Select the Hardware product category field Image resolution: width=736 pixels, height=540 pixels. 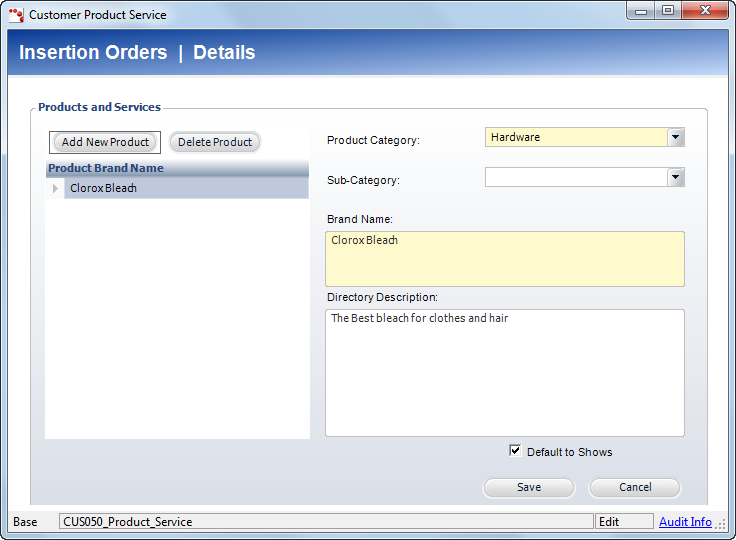[576, 137]
